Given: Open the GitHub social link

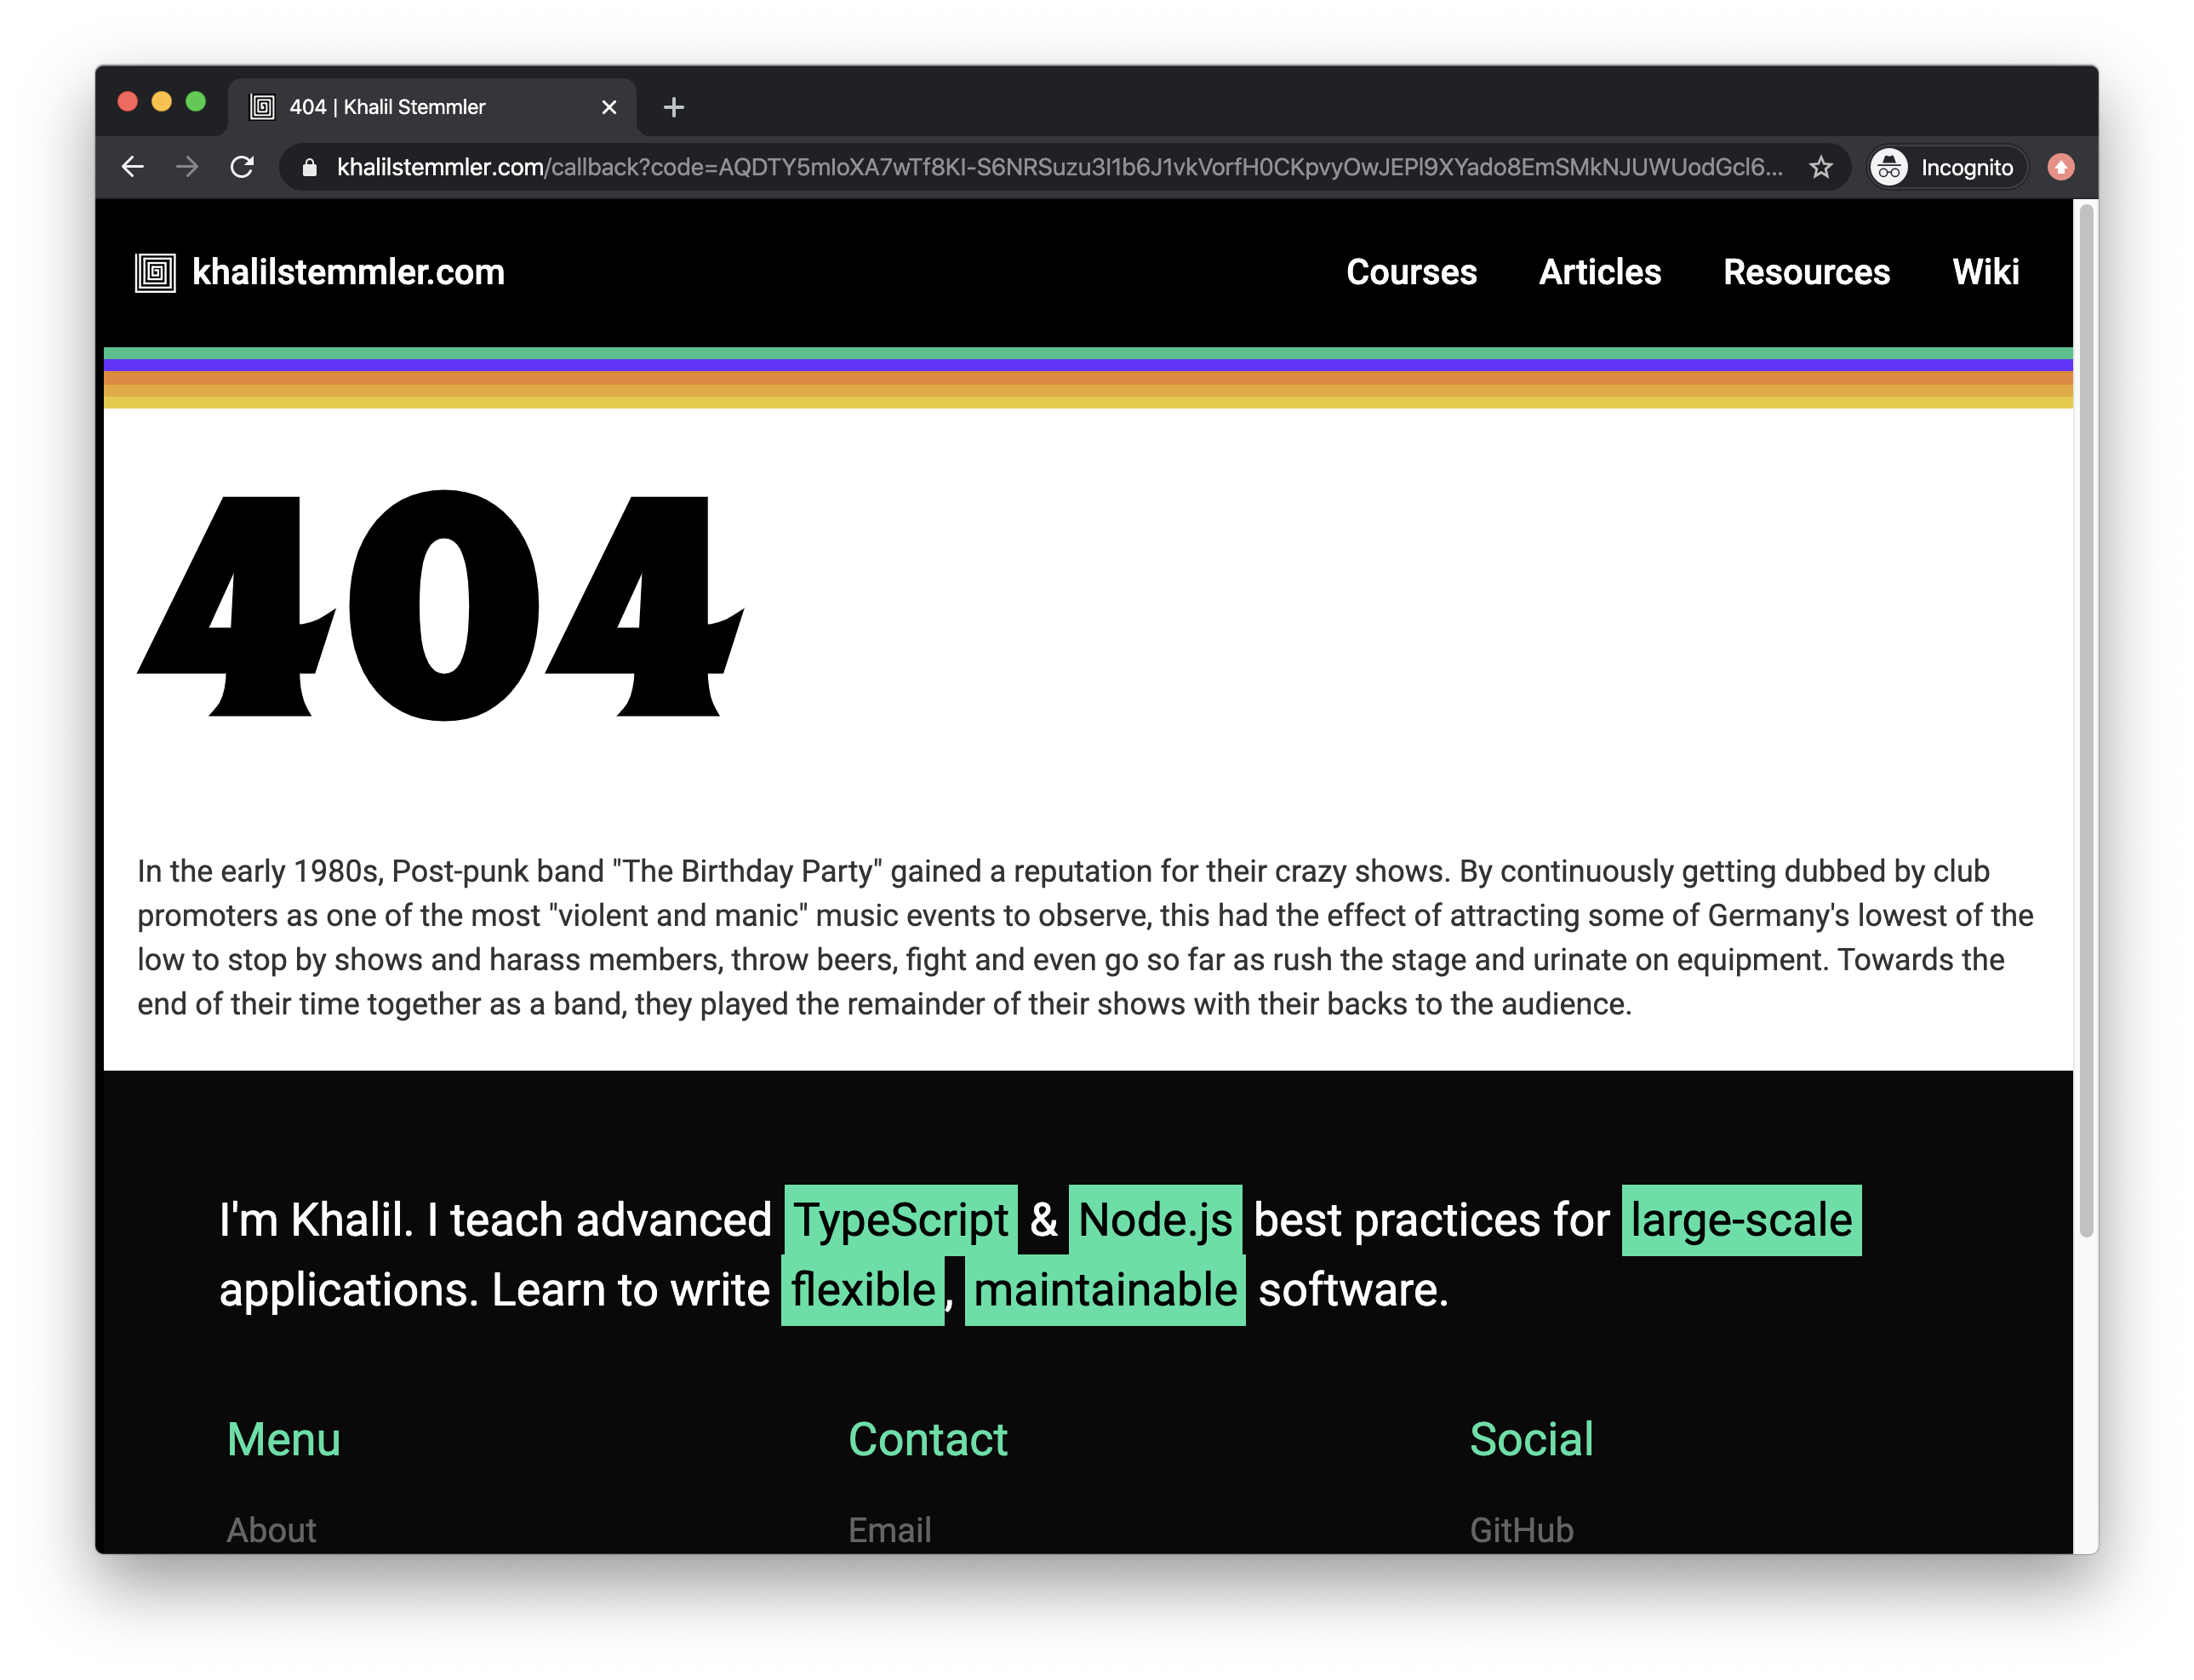Looking at the screenshot, I should point(1521,1530).
